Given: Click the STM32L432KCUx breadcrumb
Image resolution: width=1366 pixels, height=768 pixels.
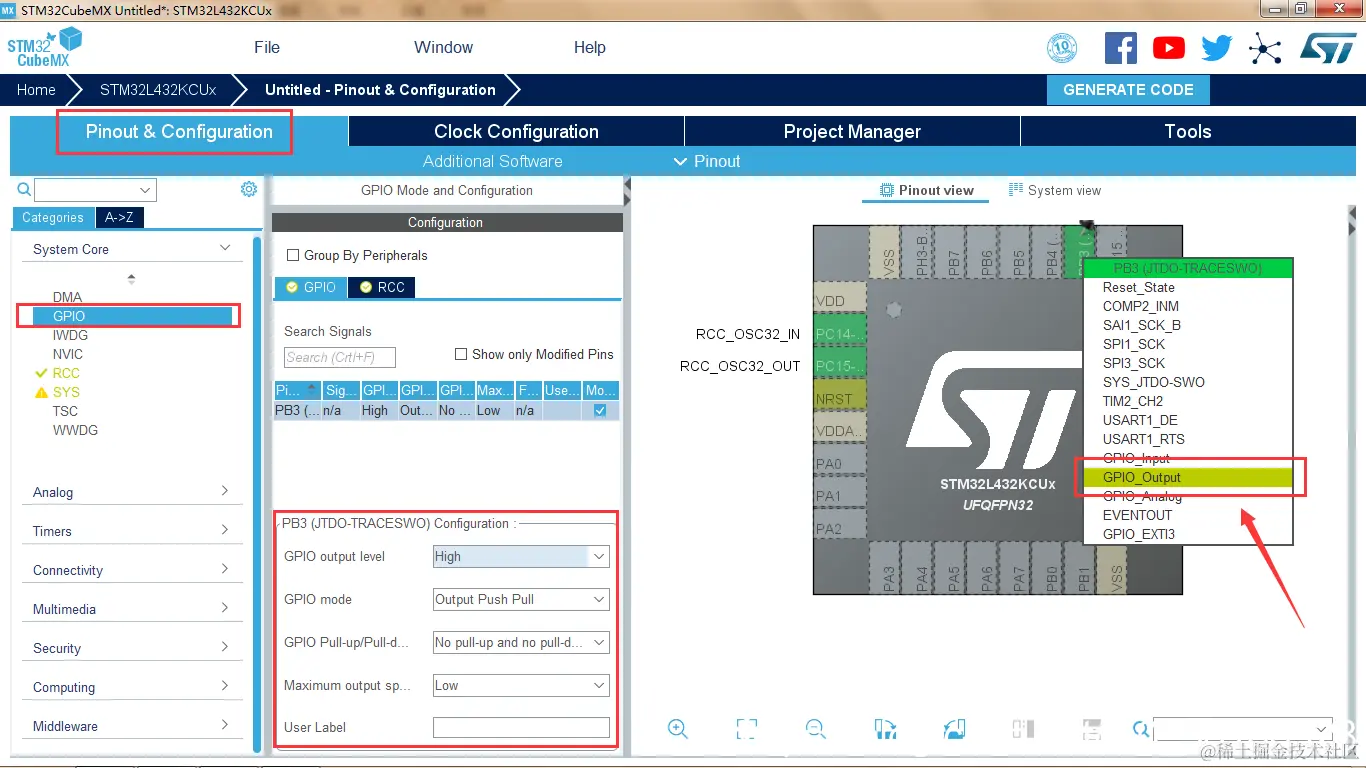Looking at the screenshot, I should pos(158,89).
